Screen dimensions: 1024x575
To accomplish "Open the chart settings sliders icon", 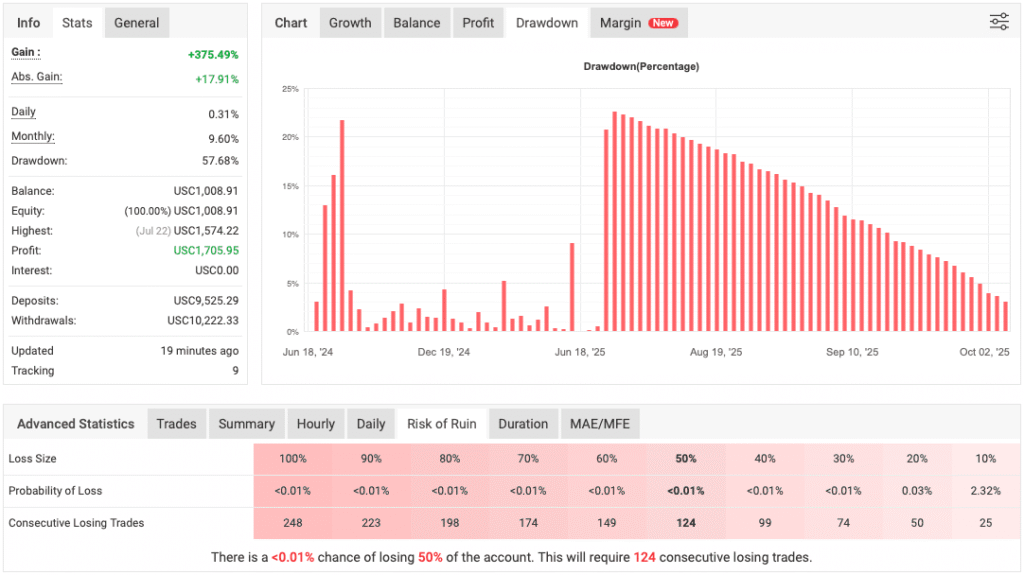I will tap(998, 22).
